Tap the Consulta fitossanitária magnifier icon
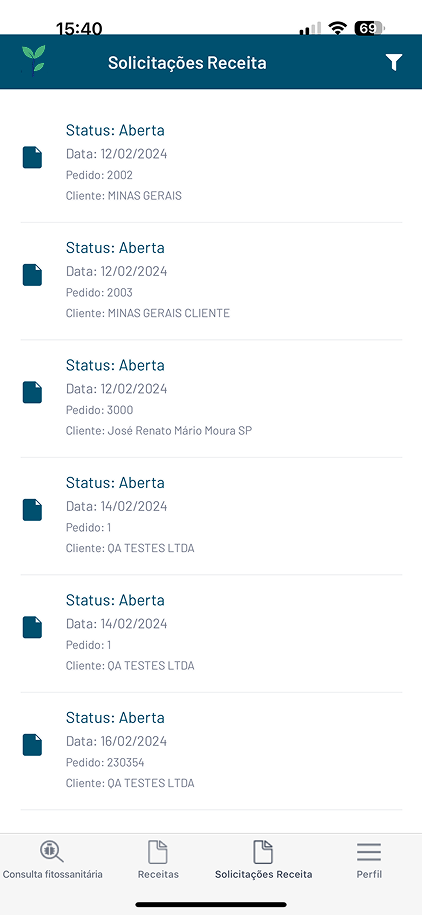The width and height of the screenshot is (422, 915). click(x=52, y=852)
